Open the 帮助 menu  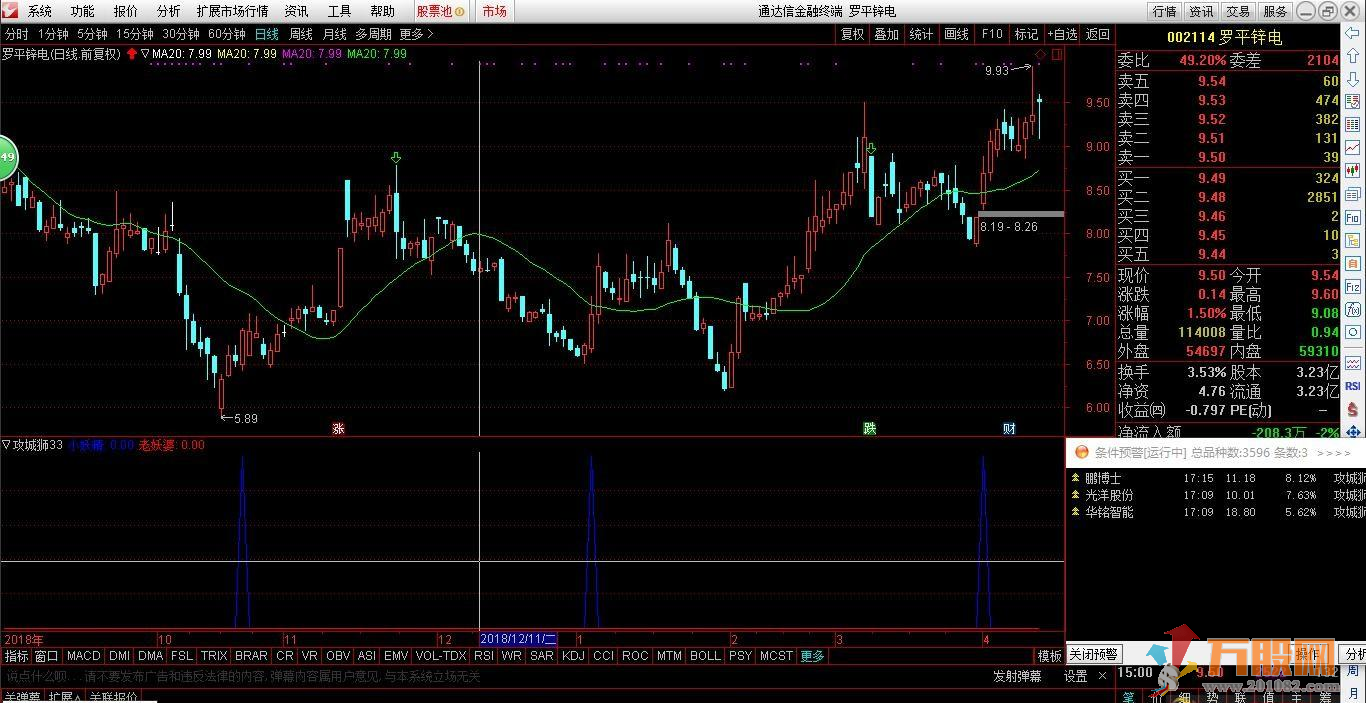click(382, 11)
